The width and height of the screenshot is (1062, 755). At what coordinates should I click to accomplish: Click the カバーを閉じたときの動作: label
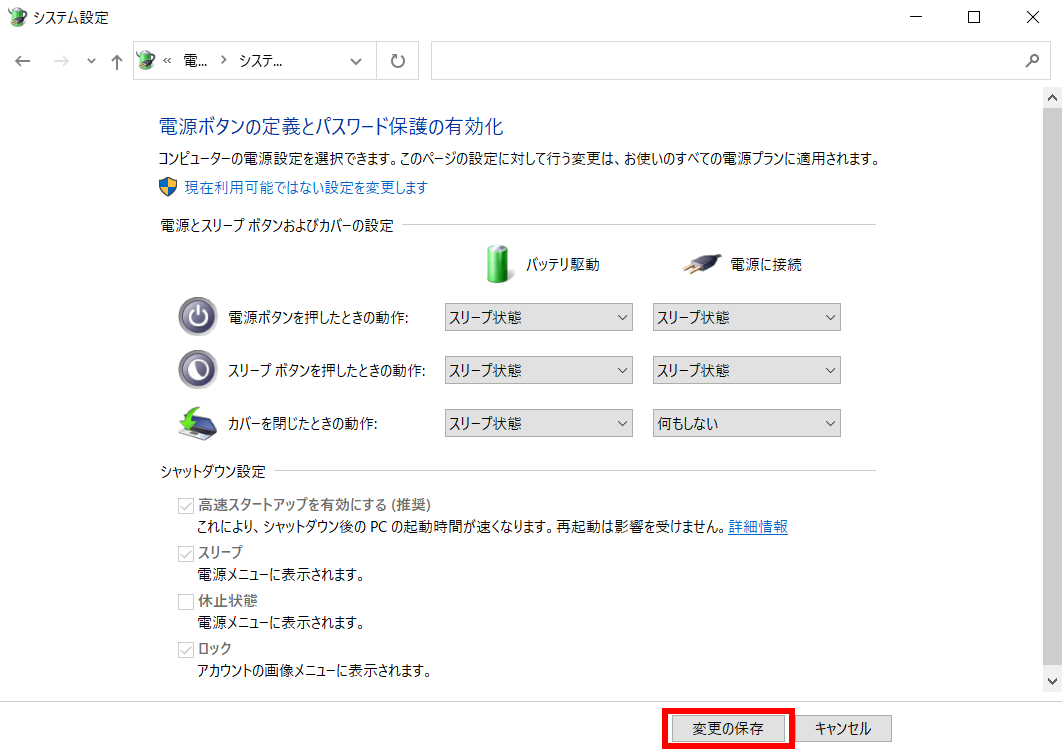pos(303,424)
